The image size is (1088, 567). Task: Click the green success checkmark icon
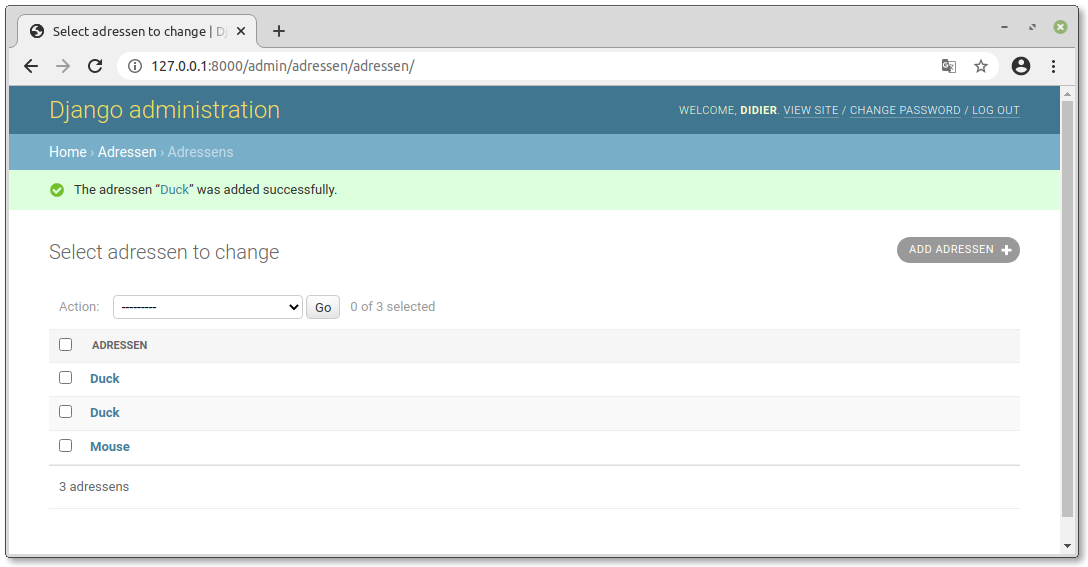click(x=57, y=190)
